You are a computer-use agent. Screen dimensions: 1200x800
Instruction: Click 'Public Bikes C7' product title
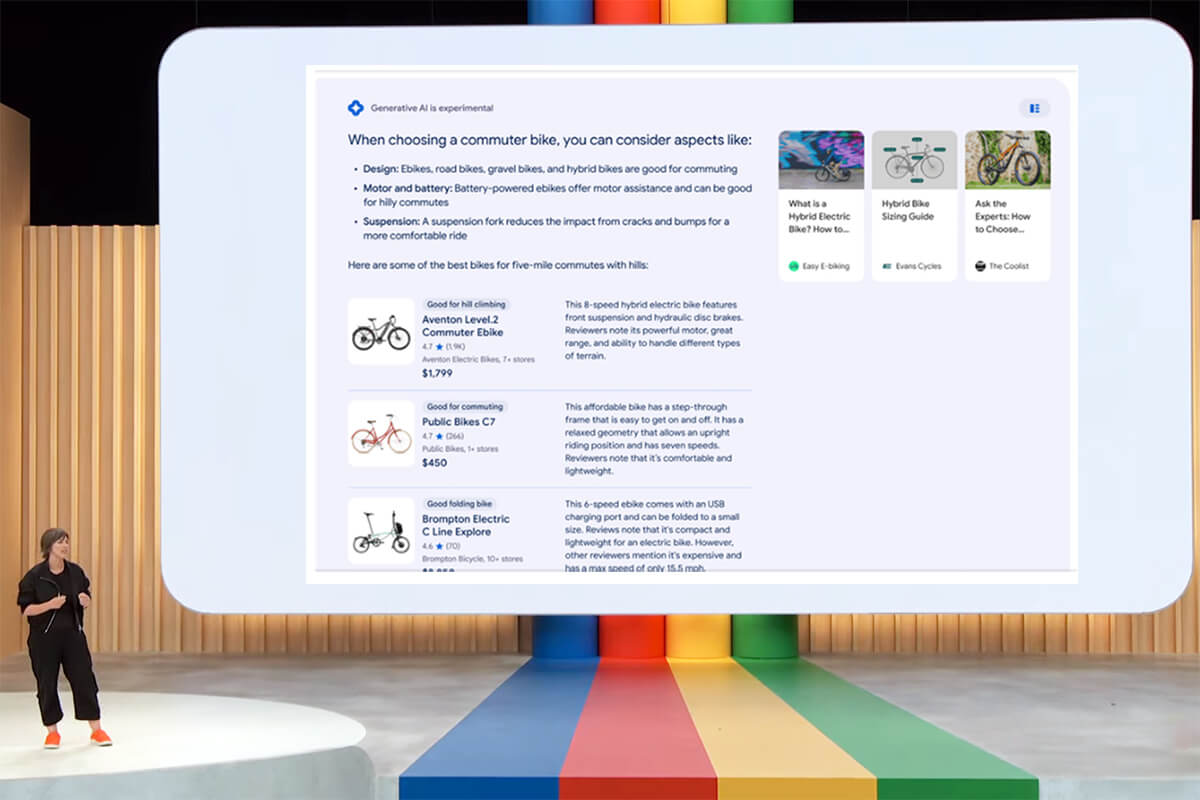coord(458,422)
